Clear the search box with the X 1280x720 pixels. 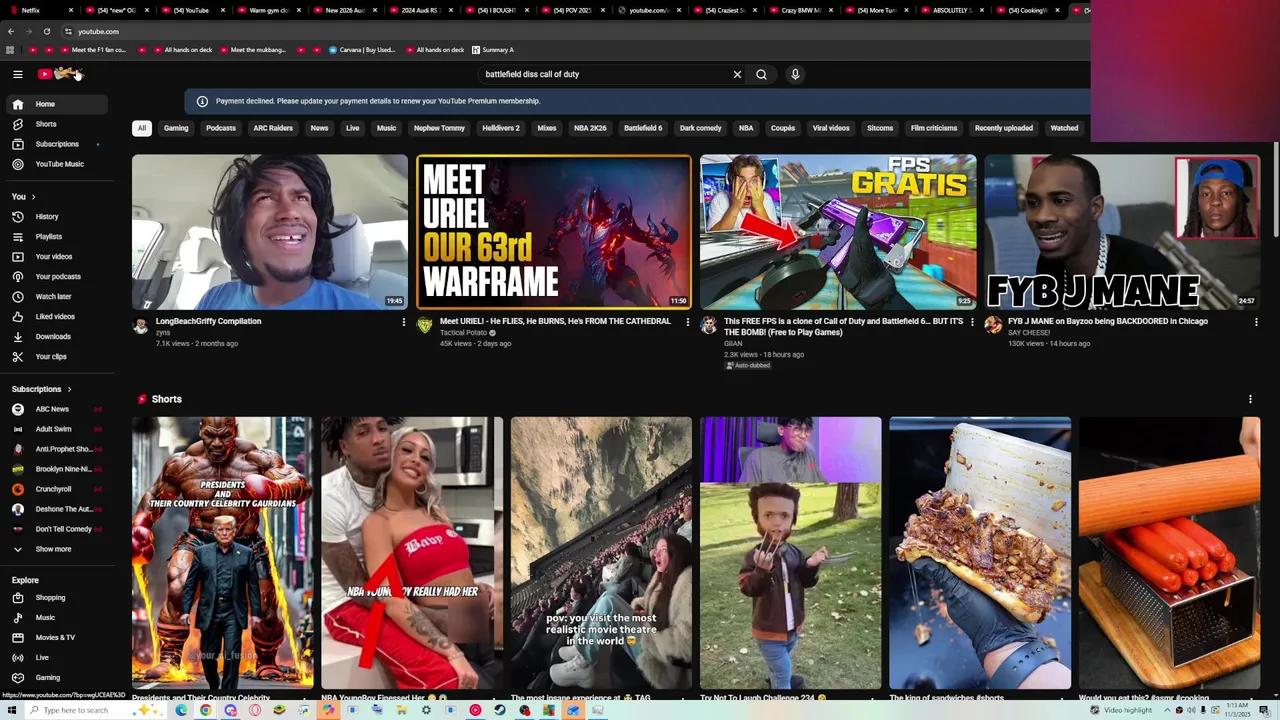(737, 74)
